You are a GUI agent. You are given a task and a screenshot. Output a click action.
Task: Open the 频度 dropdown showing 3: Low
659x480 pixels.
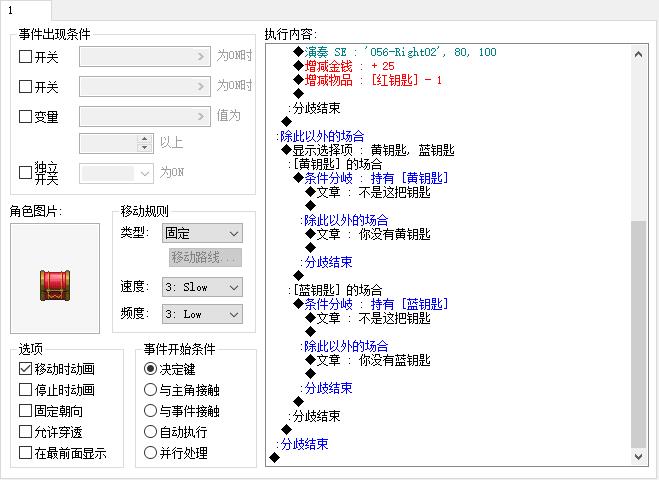pos(202,314)
